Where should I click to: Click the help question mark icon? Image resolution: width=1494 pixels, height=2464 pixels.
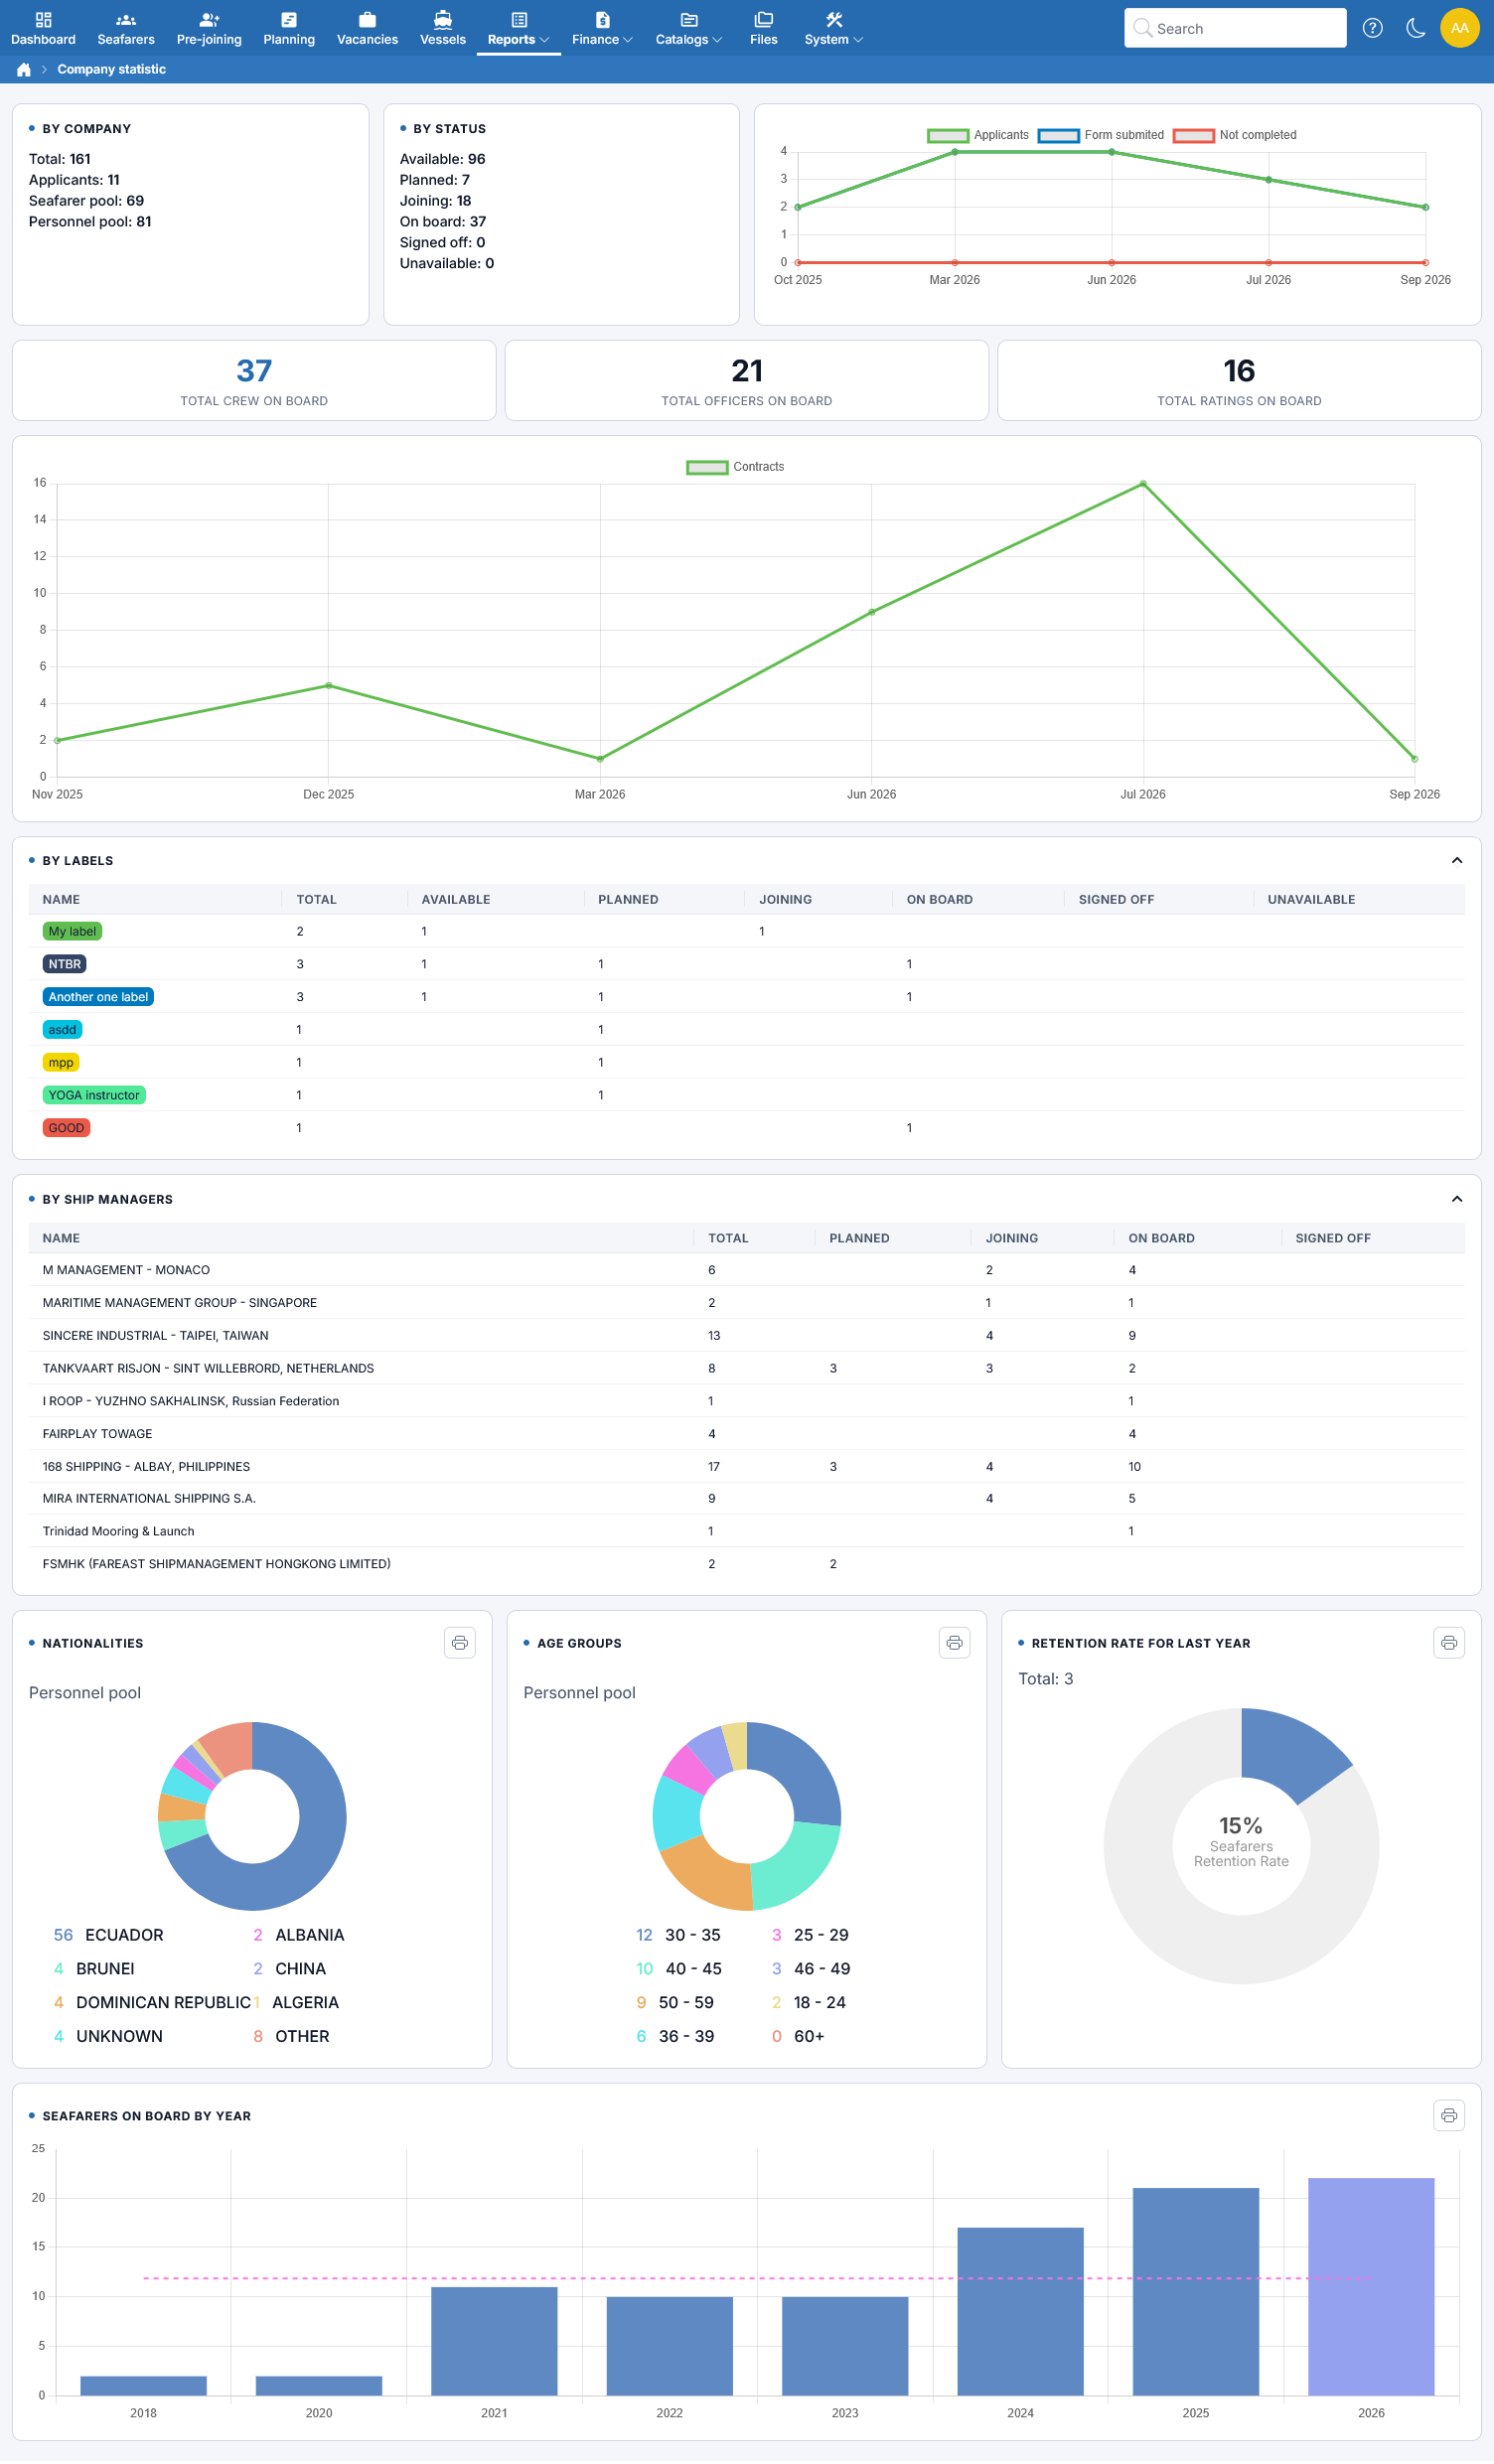pyautogui.click(x=1372, y=28)
